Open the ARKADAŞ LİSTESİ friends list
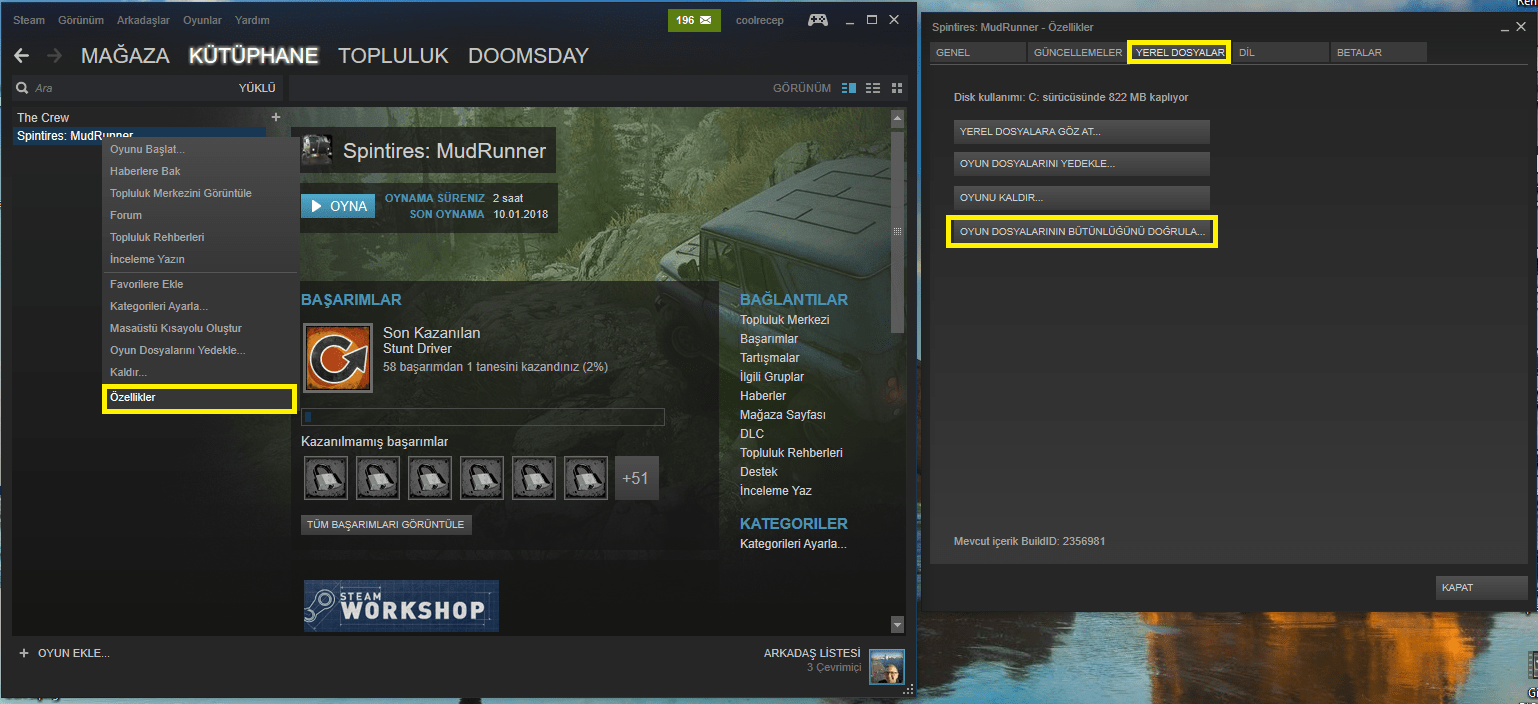Image resolution: width=1538 pixels, height=704 pixels. click(x=812, y=653)
